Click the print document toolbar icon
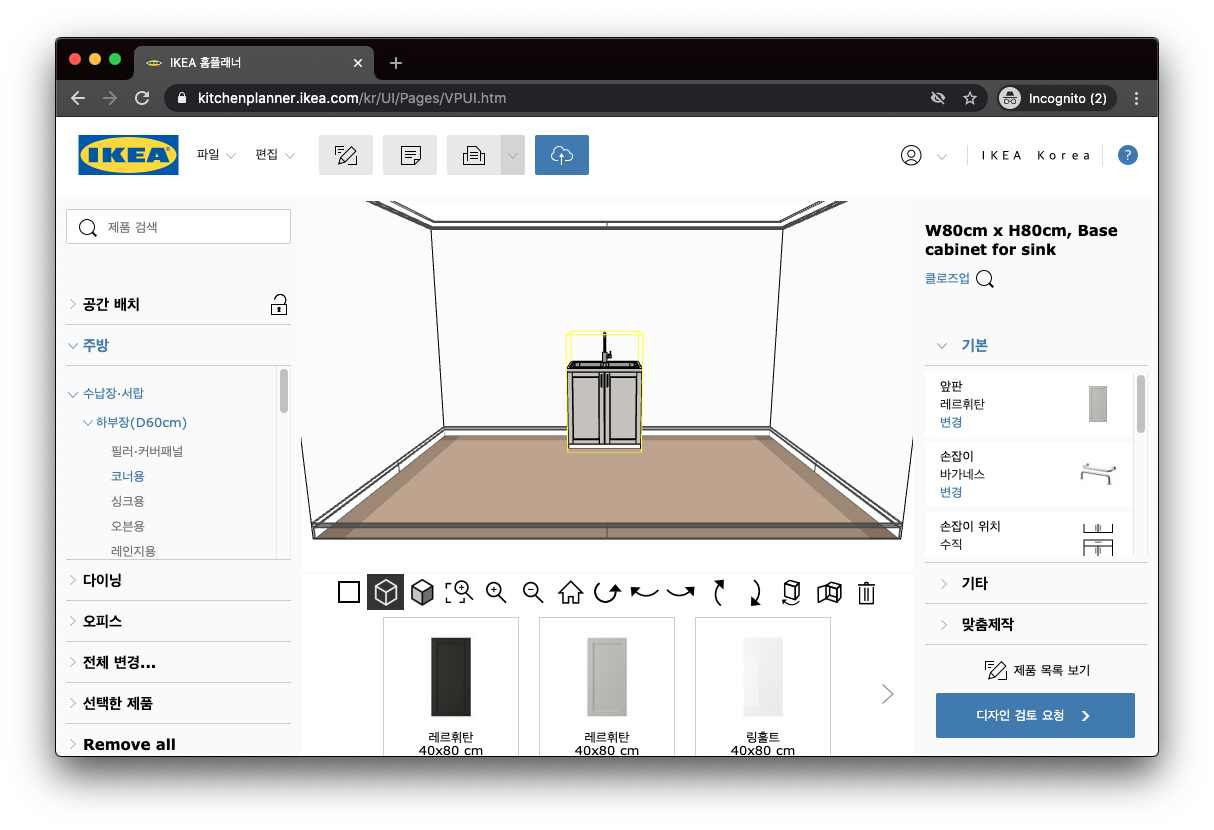This screenshot has width=1214, height=830. (474, 155)
